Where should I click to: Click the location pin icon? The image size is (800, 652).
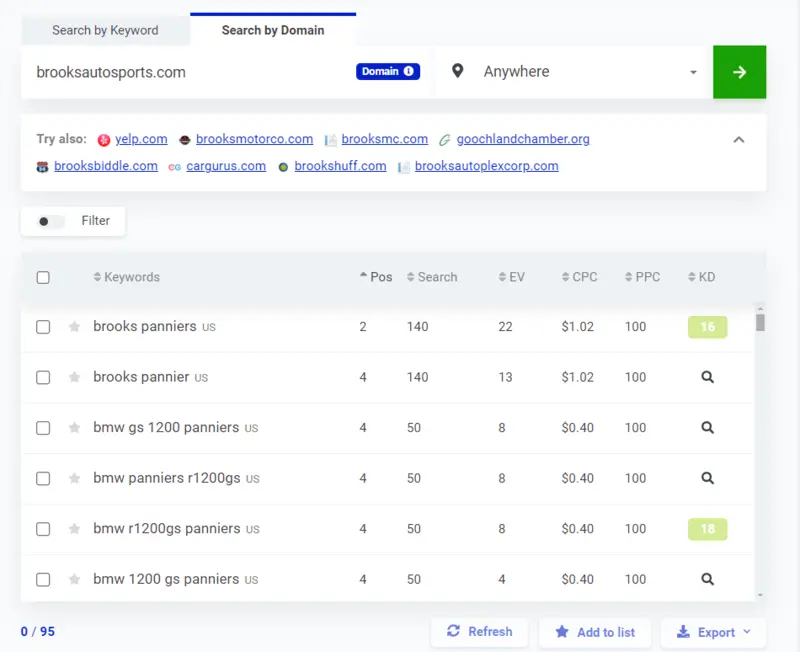458,71
